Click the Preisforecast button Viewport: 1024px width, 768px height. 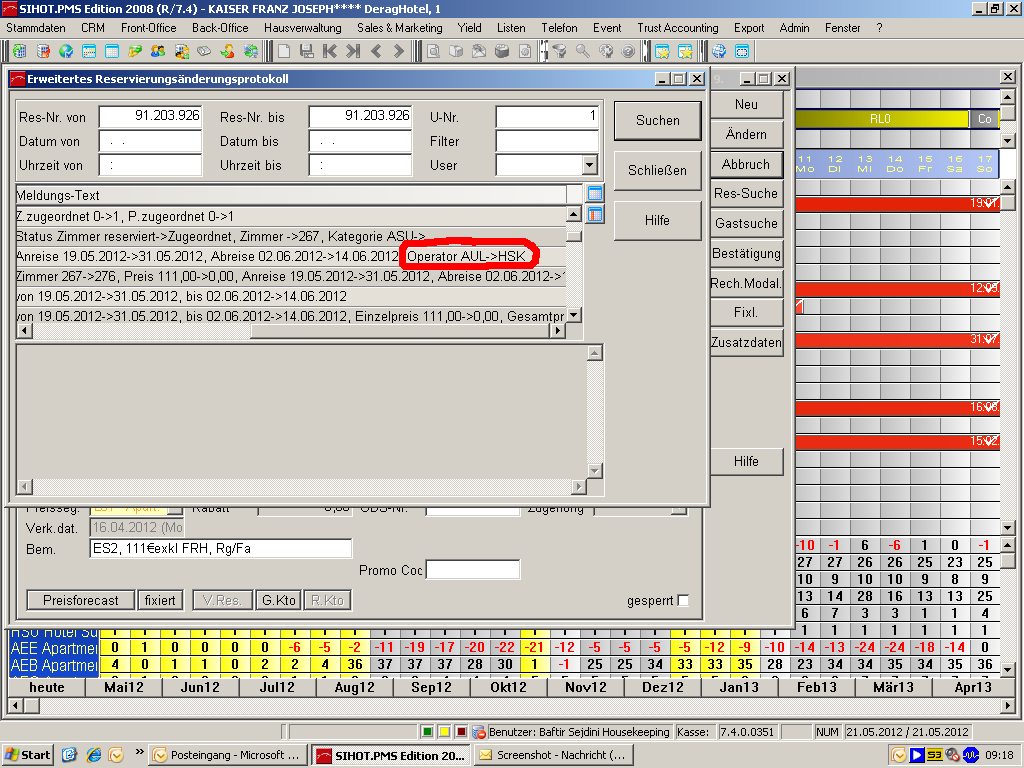81,601
